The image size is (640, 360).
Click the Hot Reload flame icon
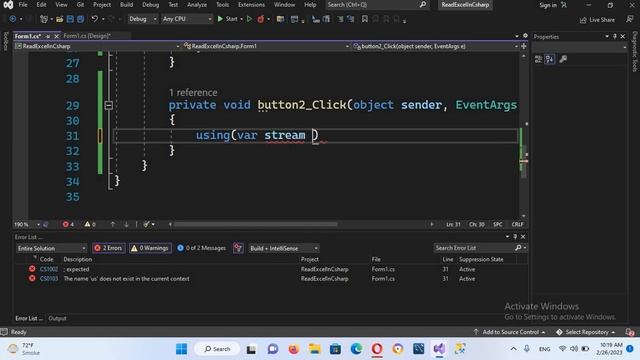[x=260, y=19]
